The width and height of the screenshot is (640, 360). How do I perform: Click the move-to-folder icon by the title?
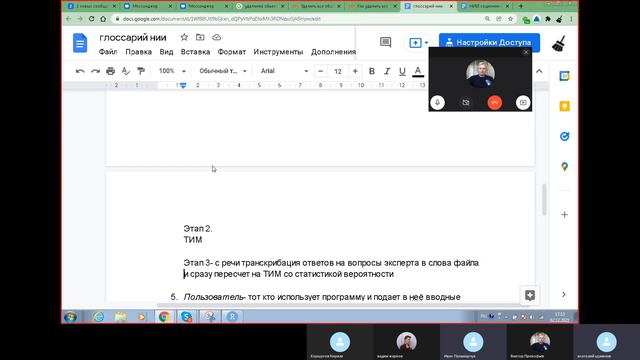pos(200,37)
